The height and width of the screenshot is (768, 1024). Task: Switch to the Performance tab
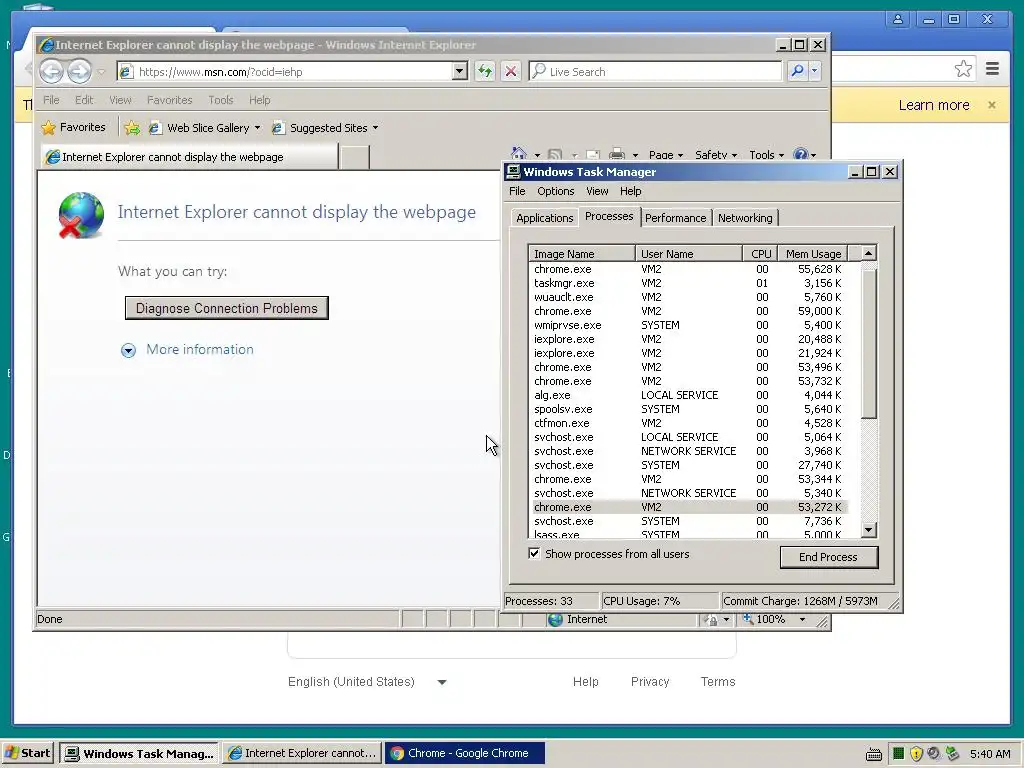click(675, 218)
